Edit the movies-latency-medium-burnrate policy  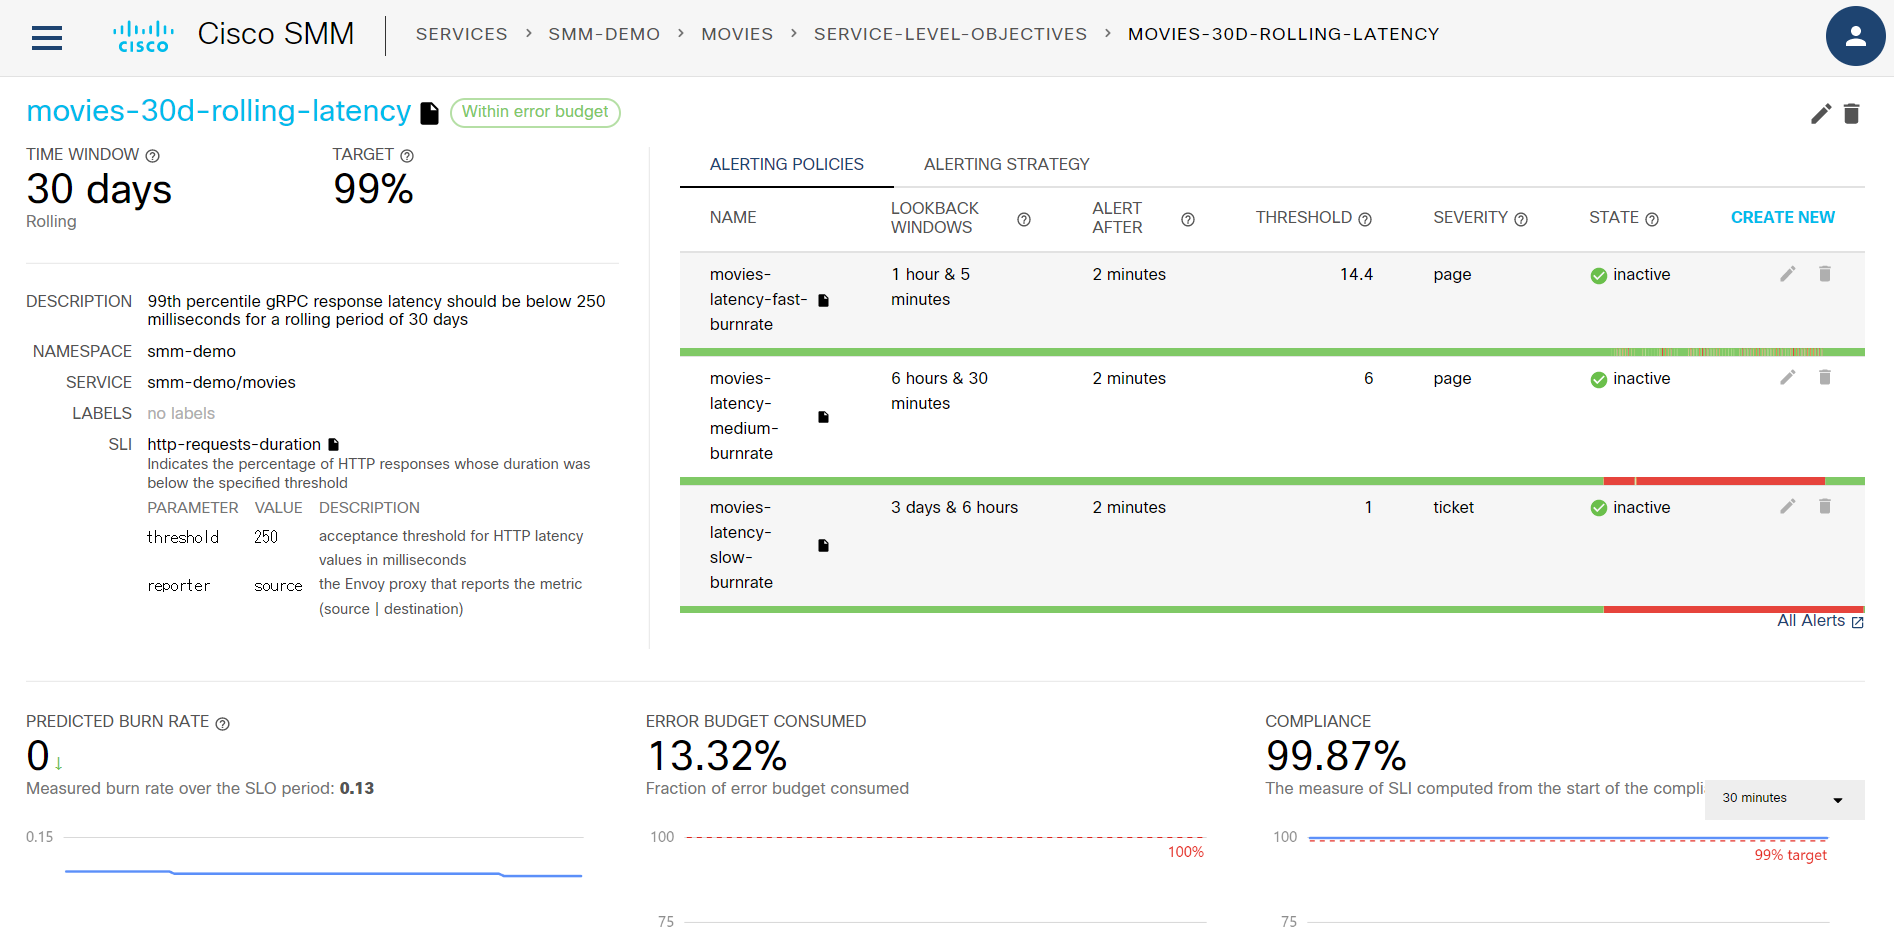point(1788,377)
